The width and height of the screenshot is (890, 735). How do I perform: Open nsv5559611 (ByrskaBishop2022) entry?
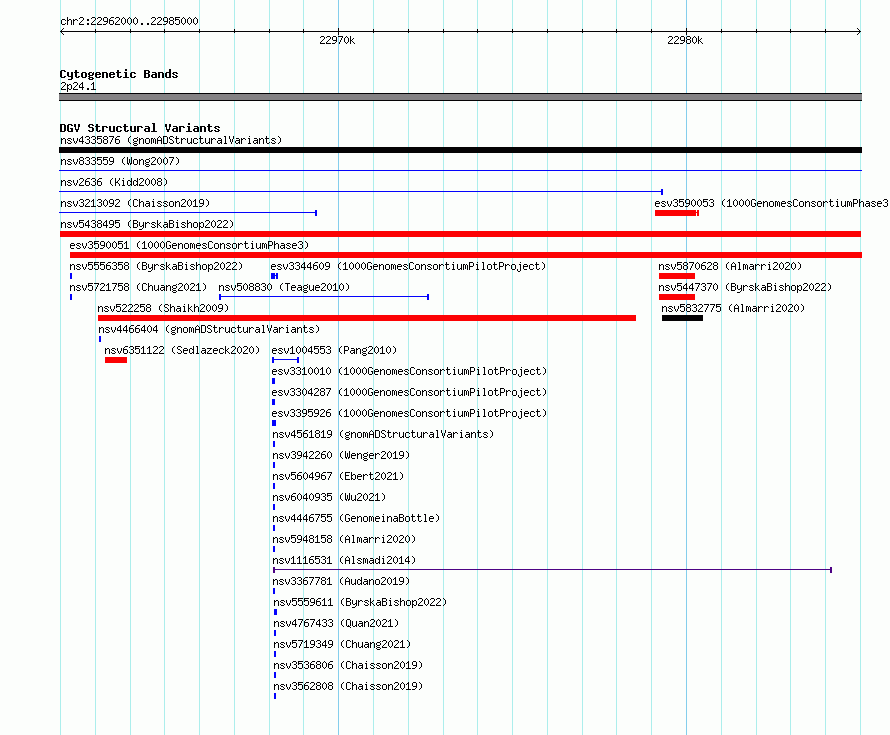click(x=360, y=602)
